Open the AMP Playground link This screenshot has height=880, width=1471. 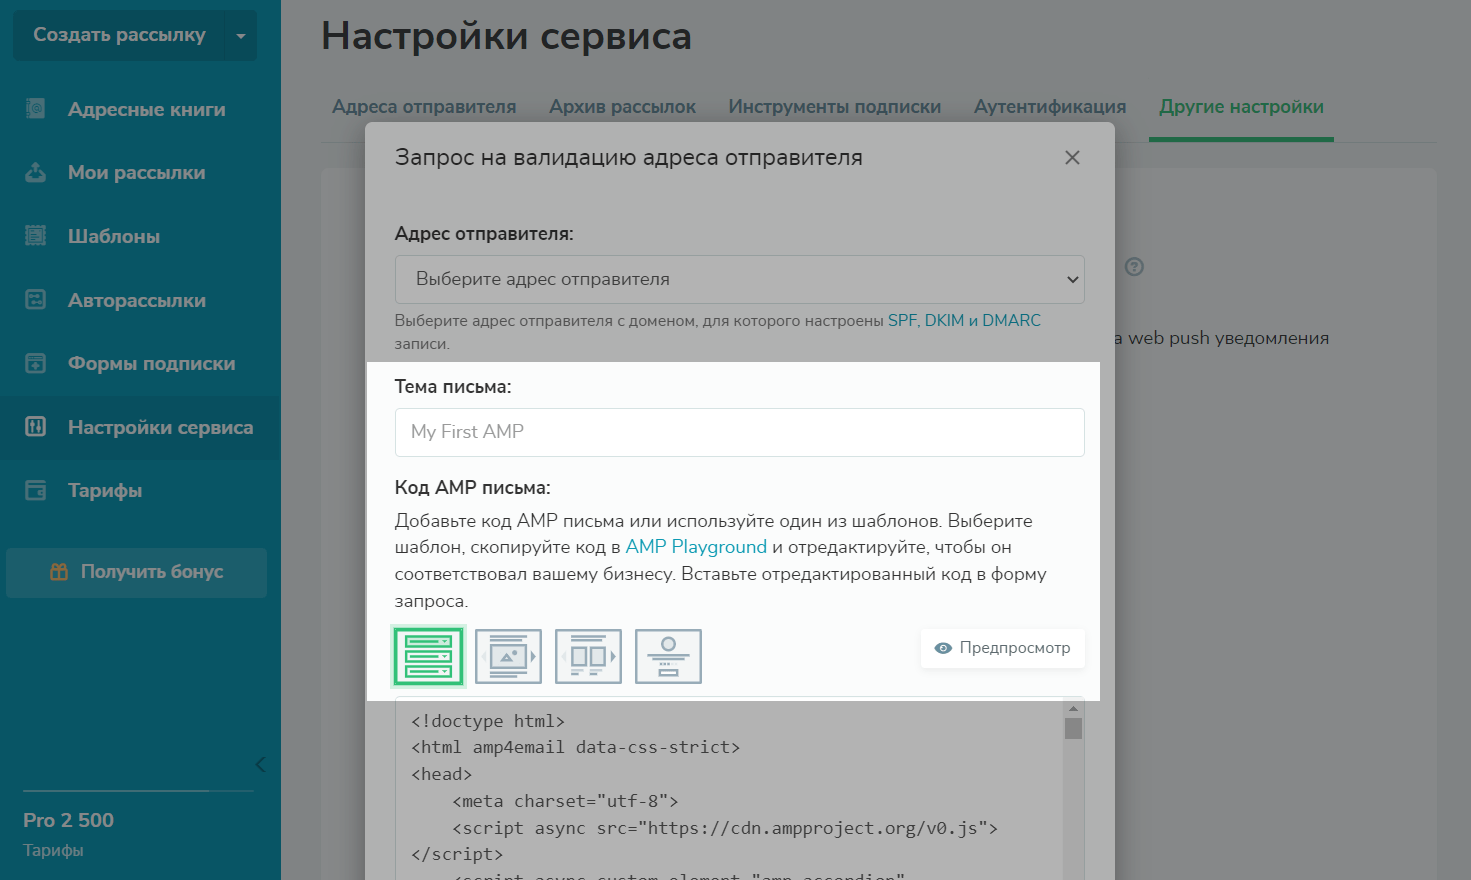point(696,547)
